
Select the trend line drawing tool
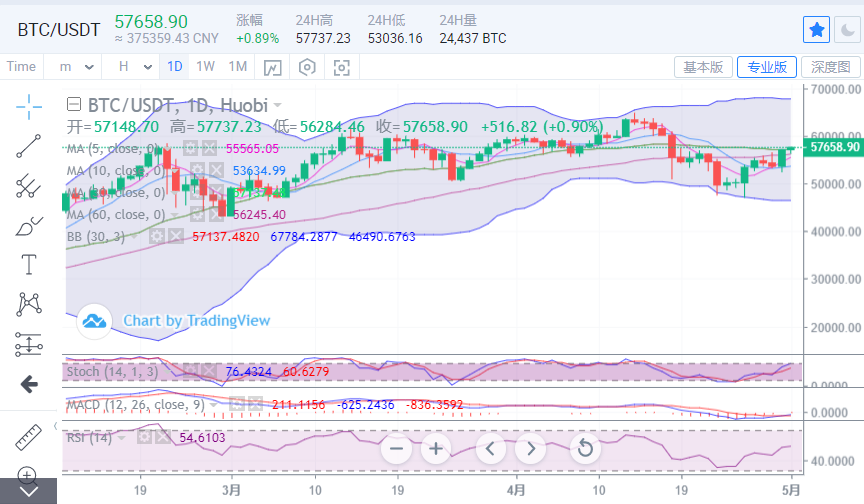coord(28,146)
